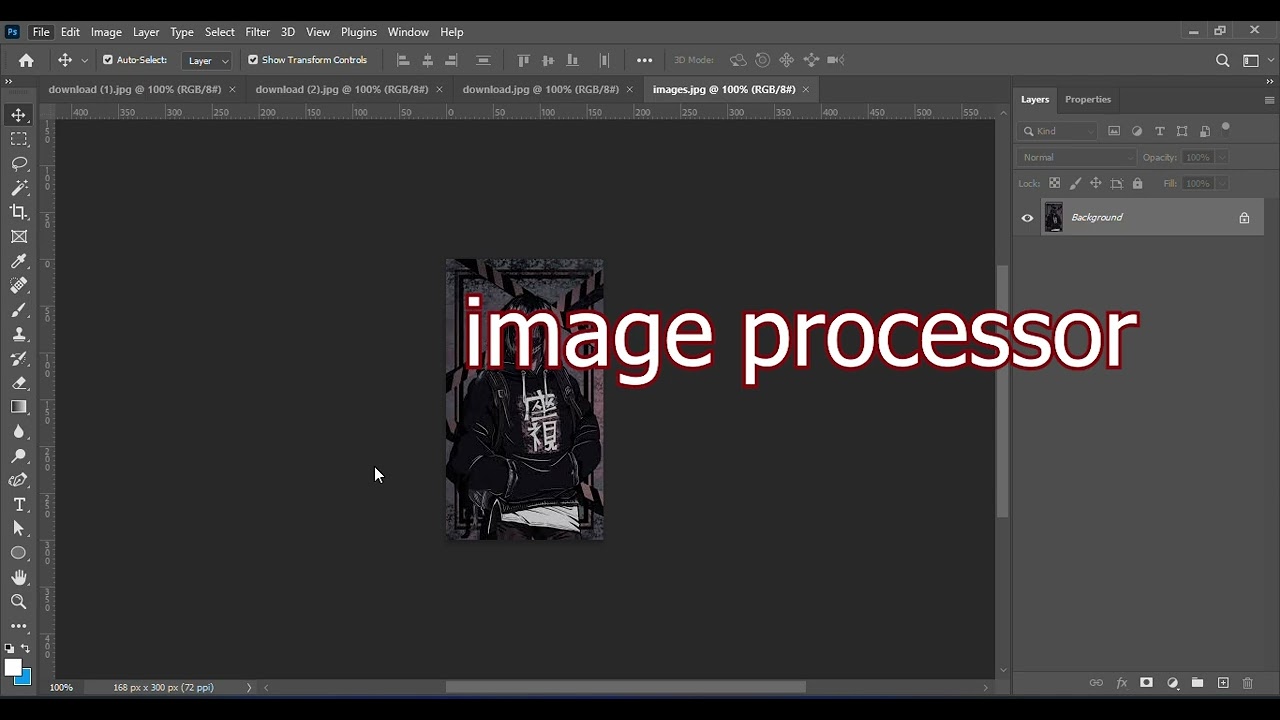This screenshot has width=1280, height=720.
Task: Select the Ellipse shape tool
Action: (x=19, y=553)
